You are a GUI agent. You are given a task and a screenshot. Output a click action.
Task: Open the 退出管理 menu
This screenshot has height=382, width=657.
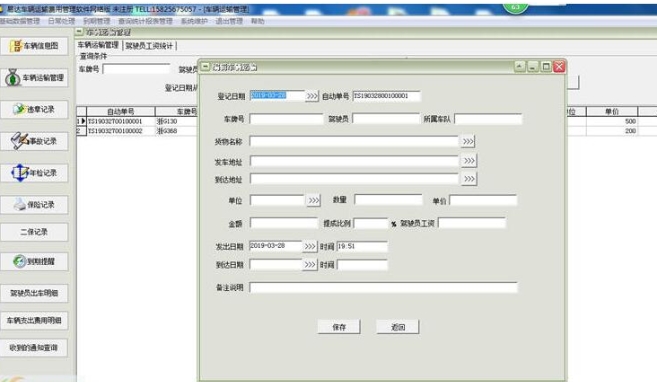(x=229, y=21)
